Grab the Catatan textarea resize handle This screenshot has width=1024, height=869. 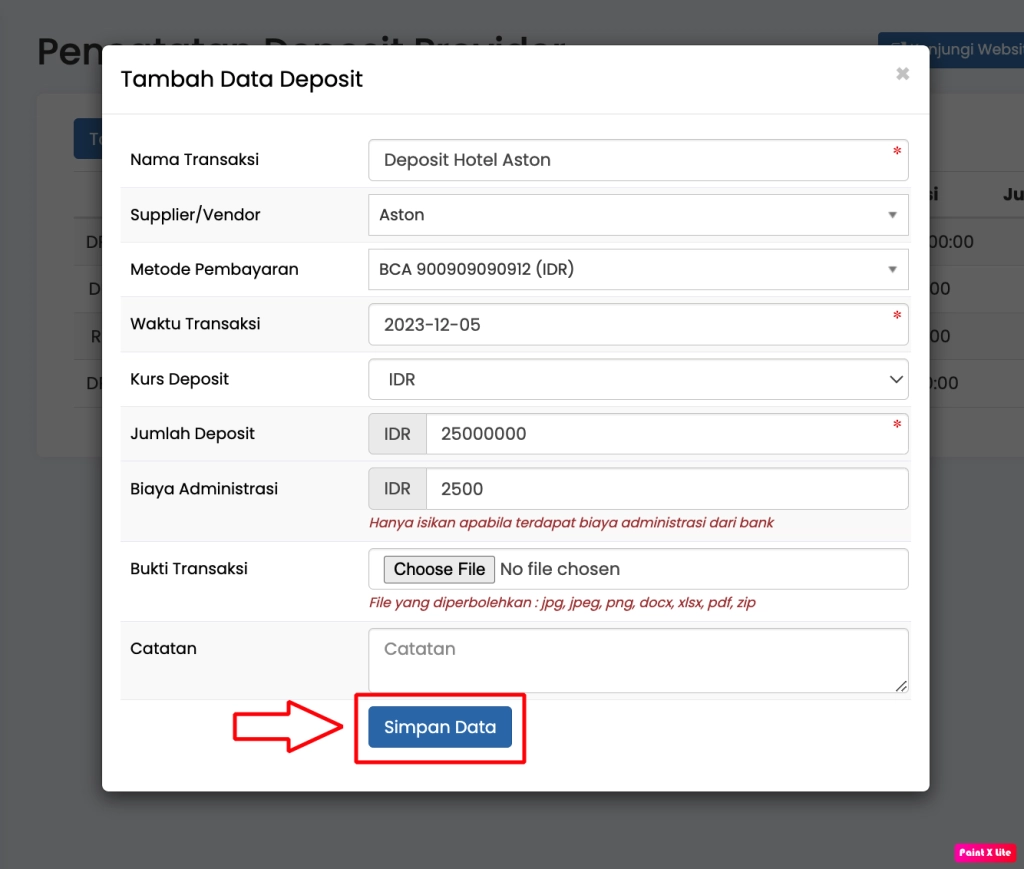click(902, 686)
